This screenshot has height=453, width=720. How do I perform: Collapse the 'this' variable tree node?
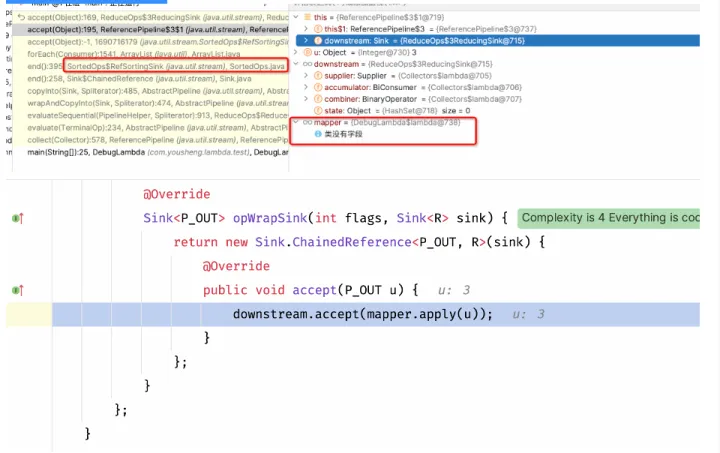click(x=295, y=17)
